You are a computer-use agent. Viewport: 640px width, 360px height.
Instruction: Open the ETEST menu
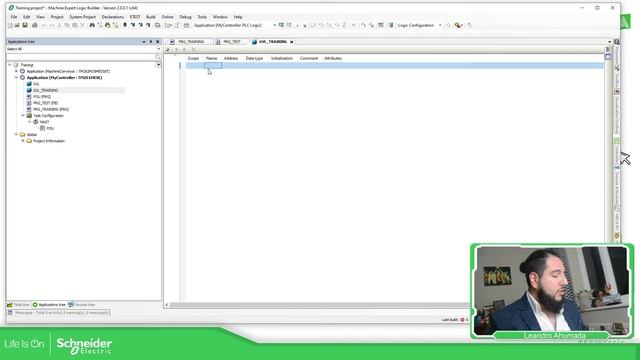(135, 17)
